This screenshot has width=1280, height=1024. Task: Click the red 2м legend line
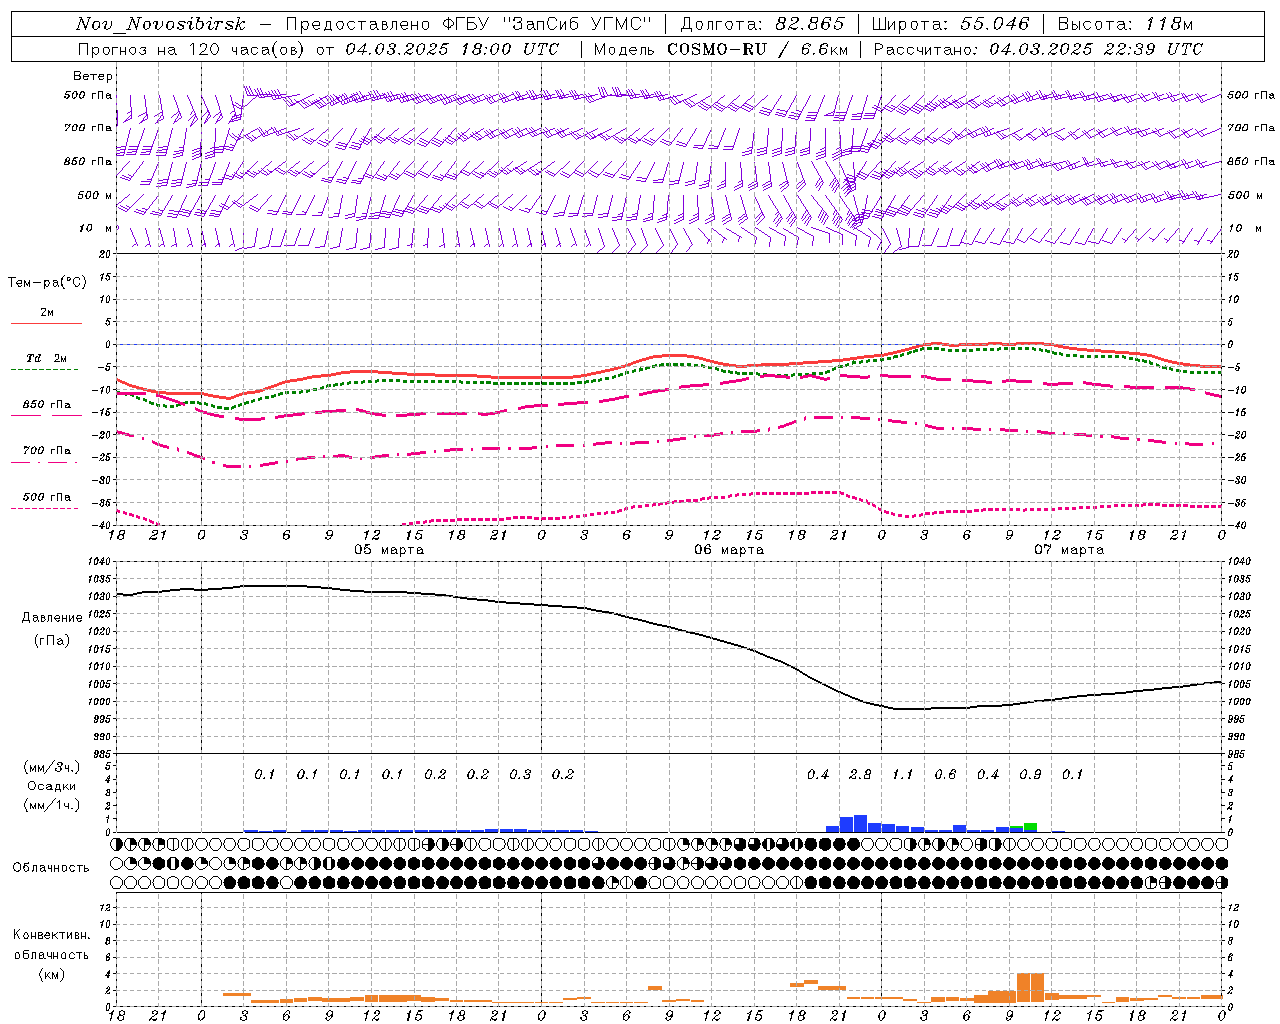pyautogui.click(x=46, y=323)
